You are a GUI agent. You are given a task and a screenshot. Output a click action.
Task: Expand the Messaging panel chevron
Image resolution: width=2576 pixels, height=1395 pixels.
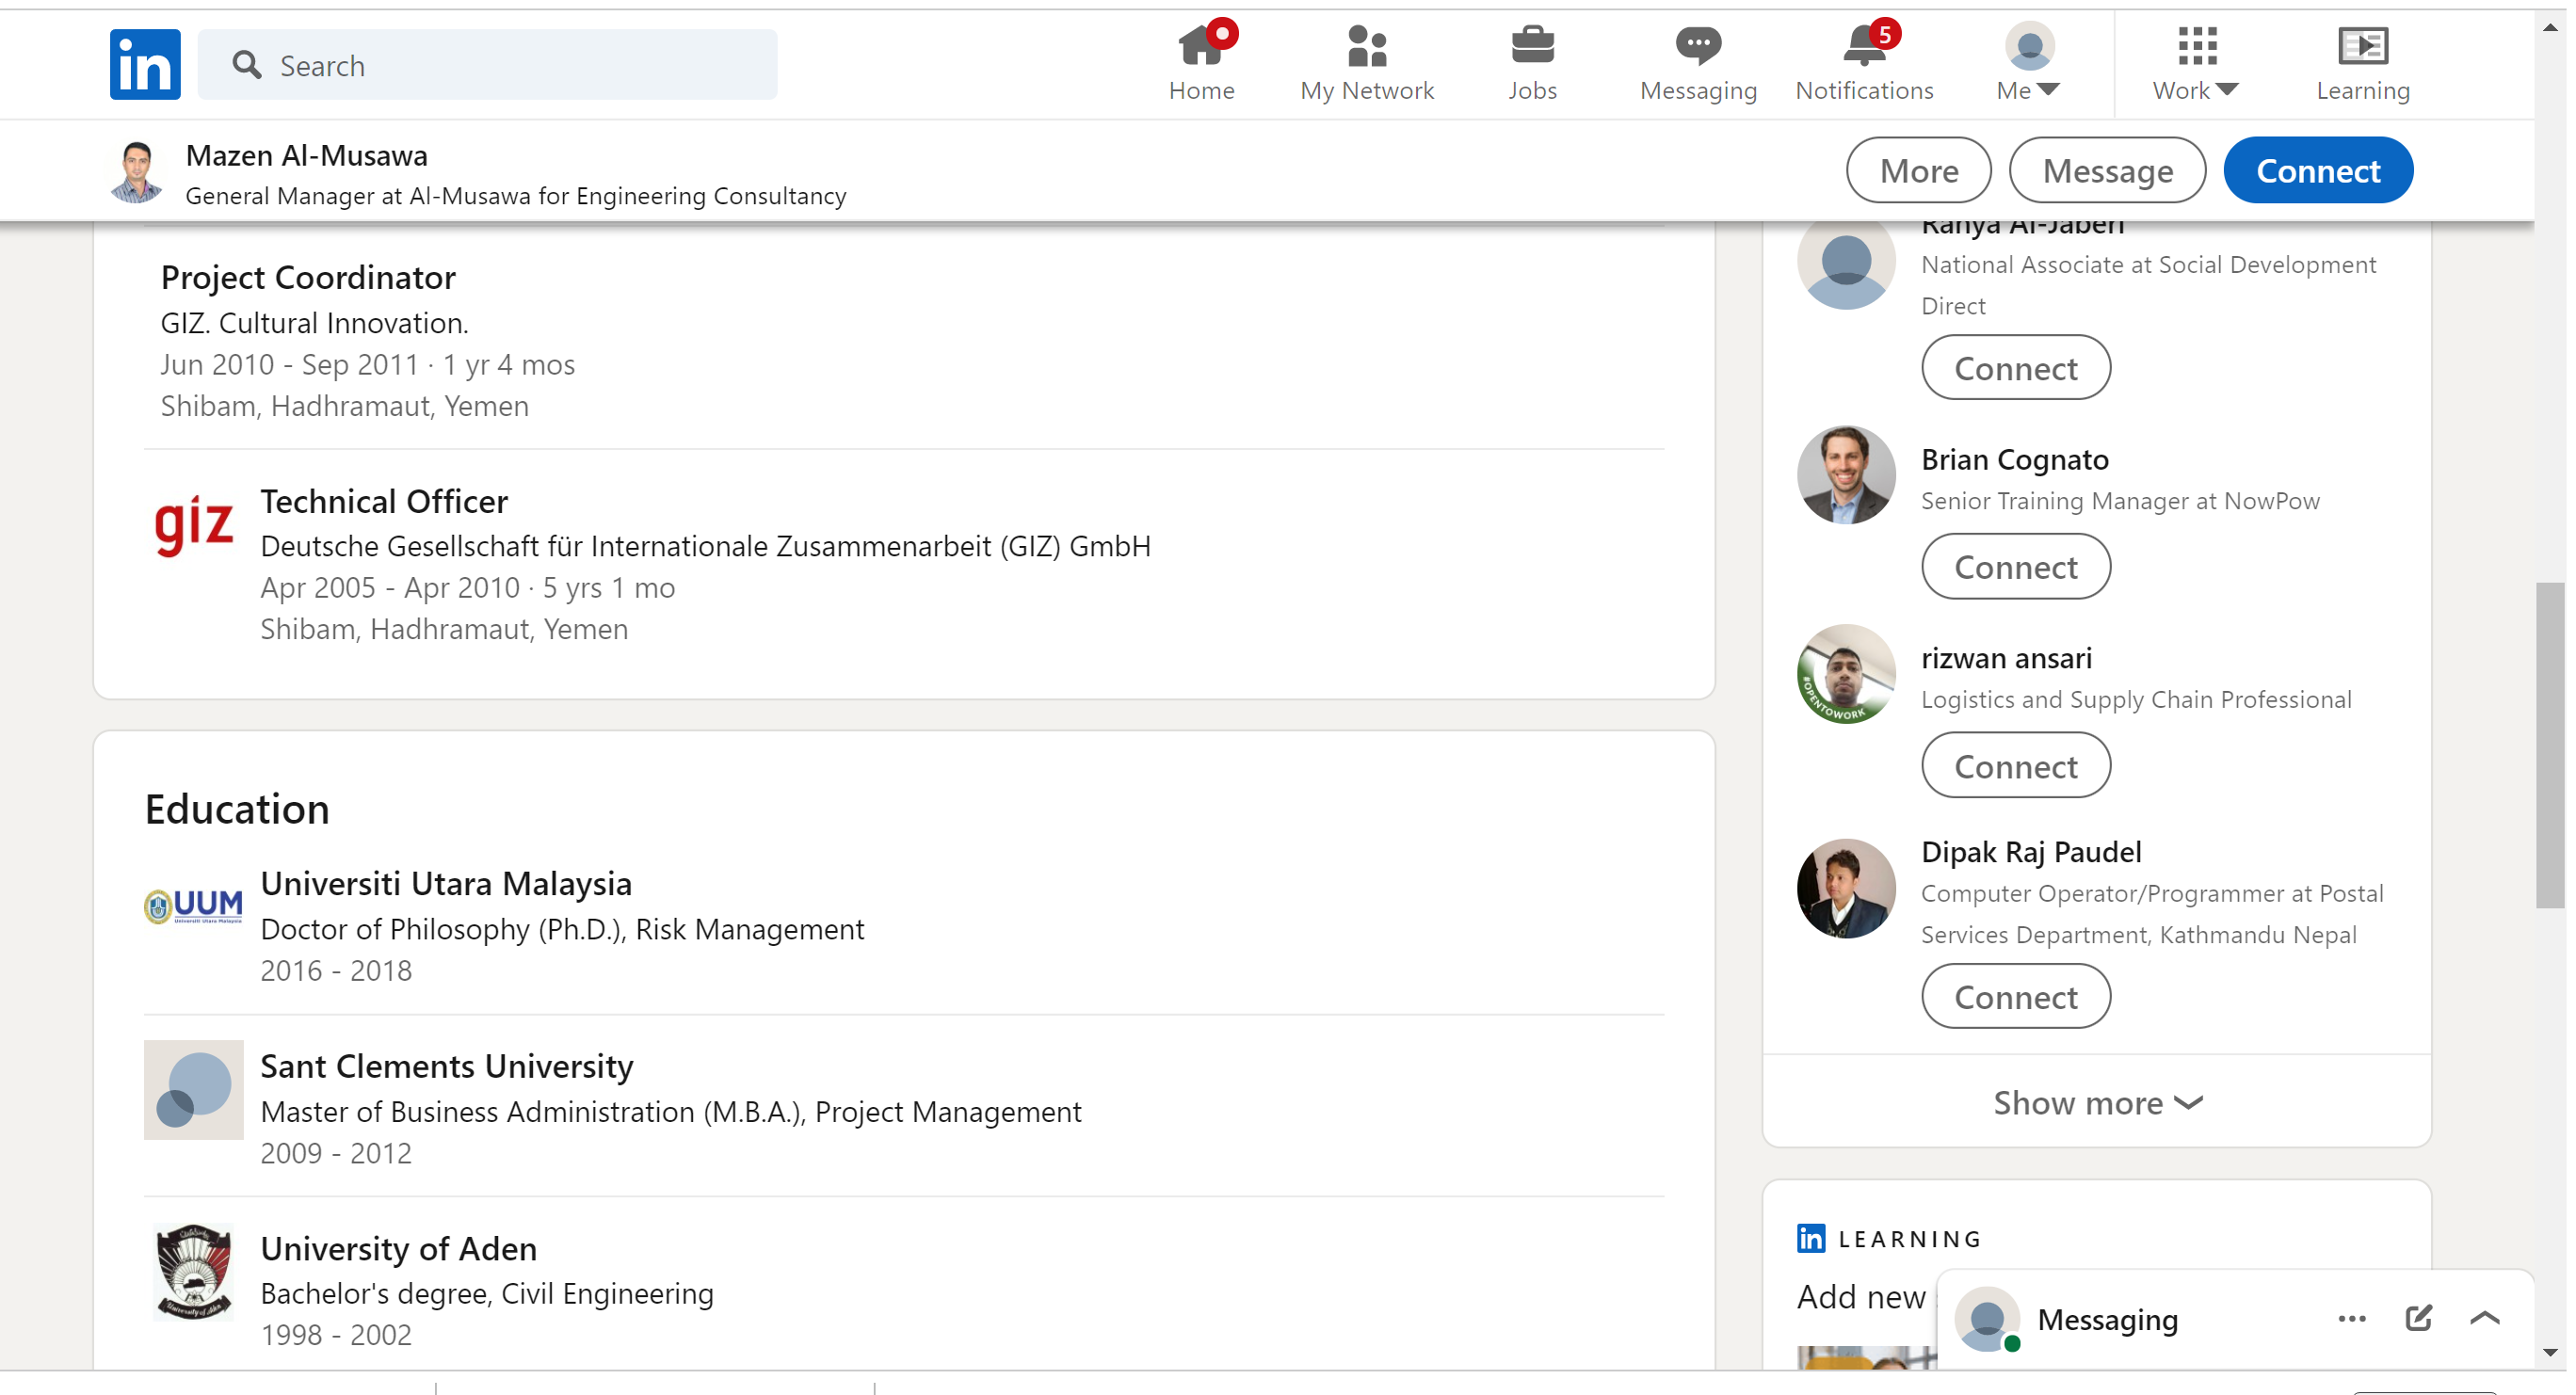point(2484,1318)
